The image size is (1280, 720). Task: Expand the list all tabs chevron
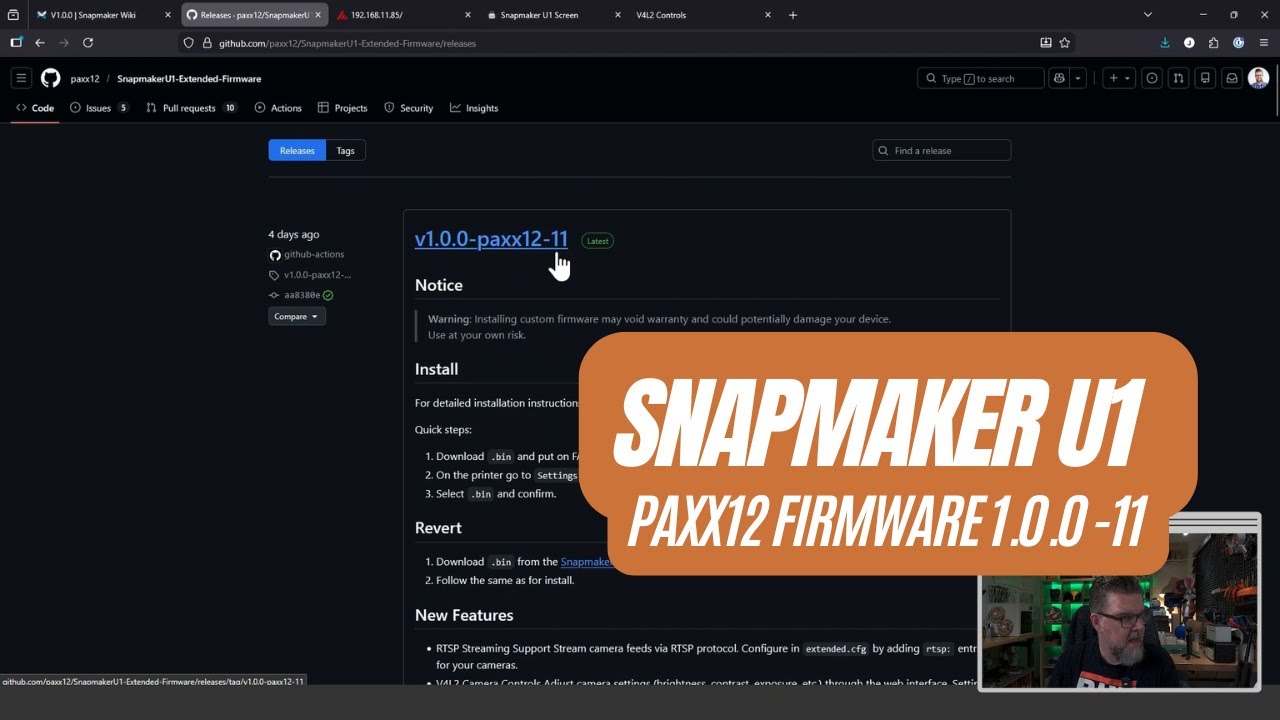1148,15
